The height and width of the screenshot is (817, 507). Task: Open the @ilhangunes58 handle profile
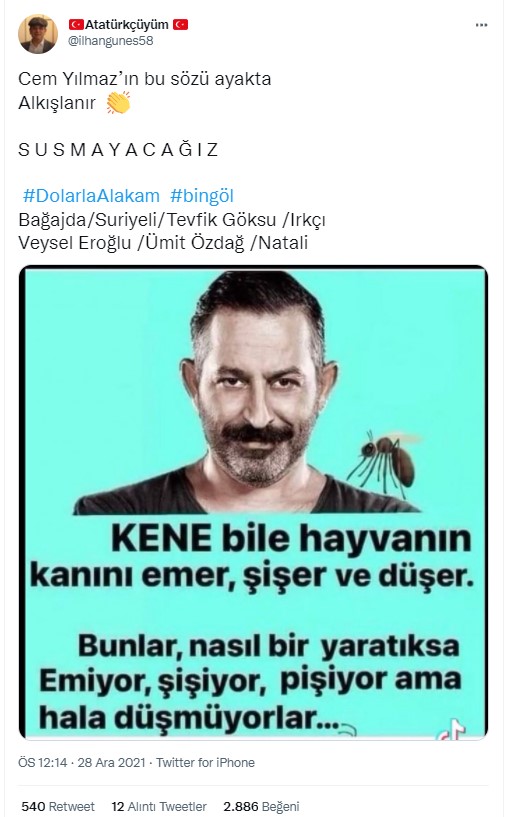click(x=110, y=41)
